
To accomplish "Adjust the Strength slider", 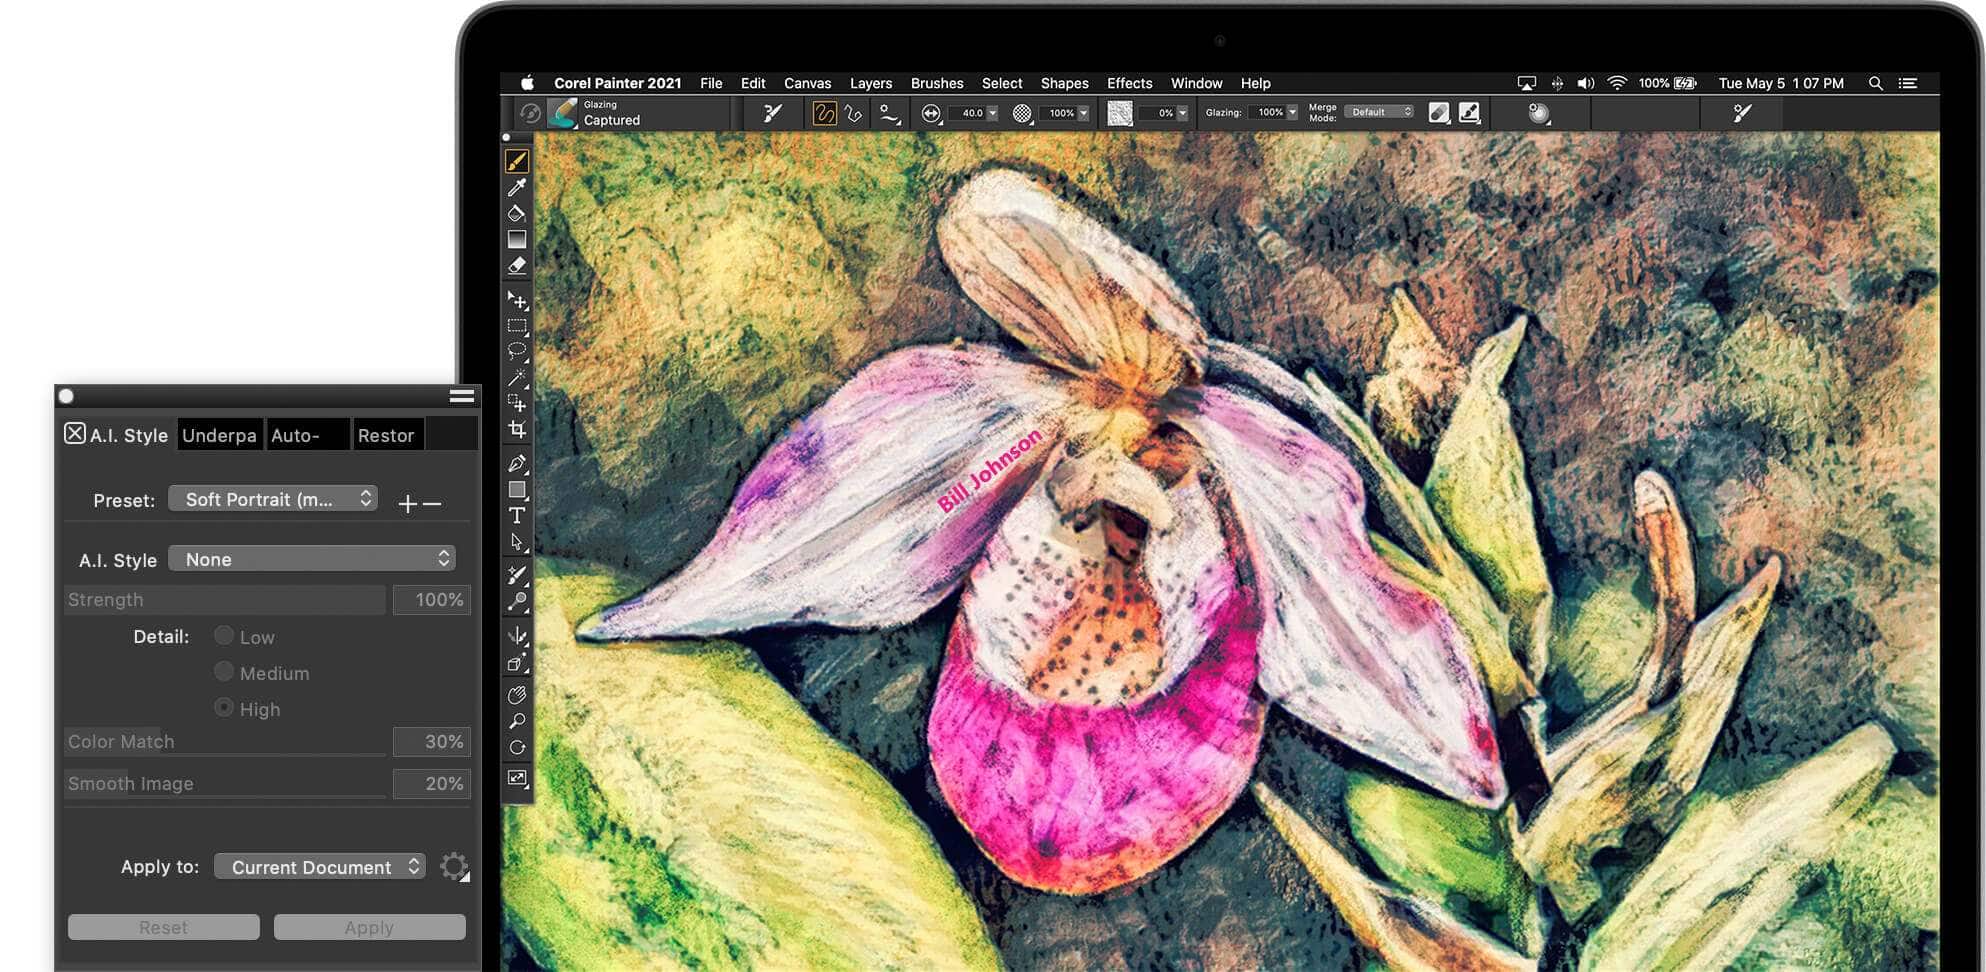I will point(225,600).
